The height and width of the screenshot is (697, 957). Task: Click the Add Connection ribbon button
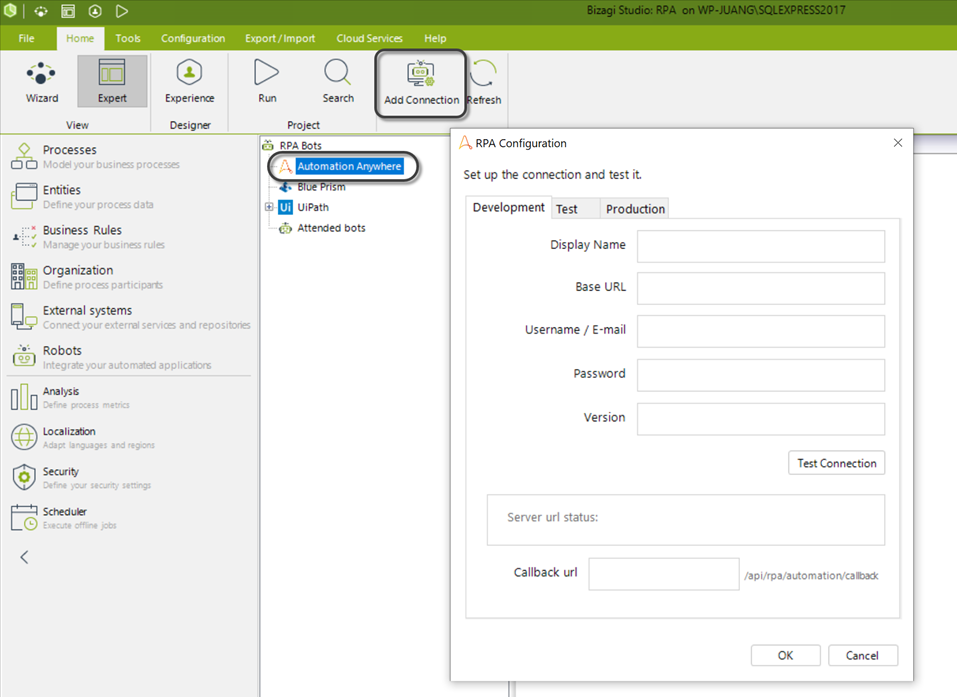point(421,83)
